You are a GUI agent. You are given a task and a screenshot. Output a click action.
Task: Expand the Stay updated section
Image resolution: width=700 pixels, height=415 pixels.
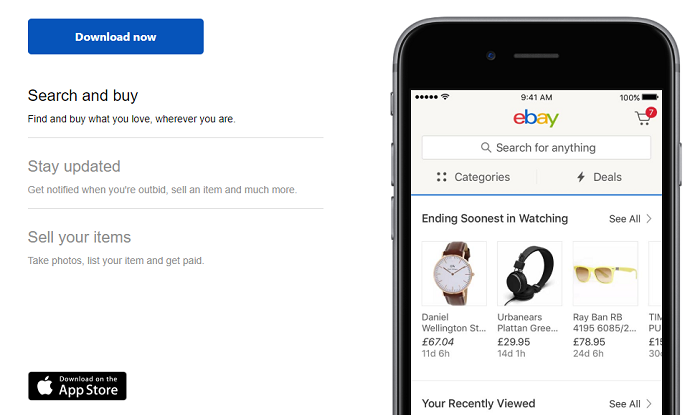[74, 166]
